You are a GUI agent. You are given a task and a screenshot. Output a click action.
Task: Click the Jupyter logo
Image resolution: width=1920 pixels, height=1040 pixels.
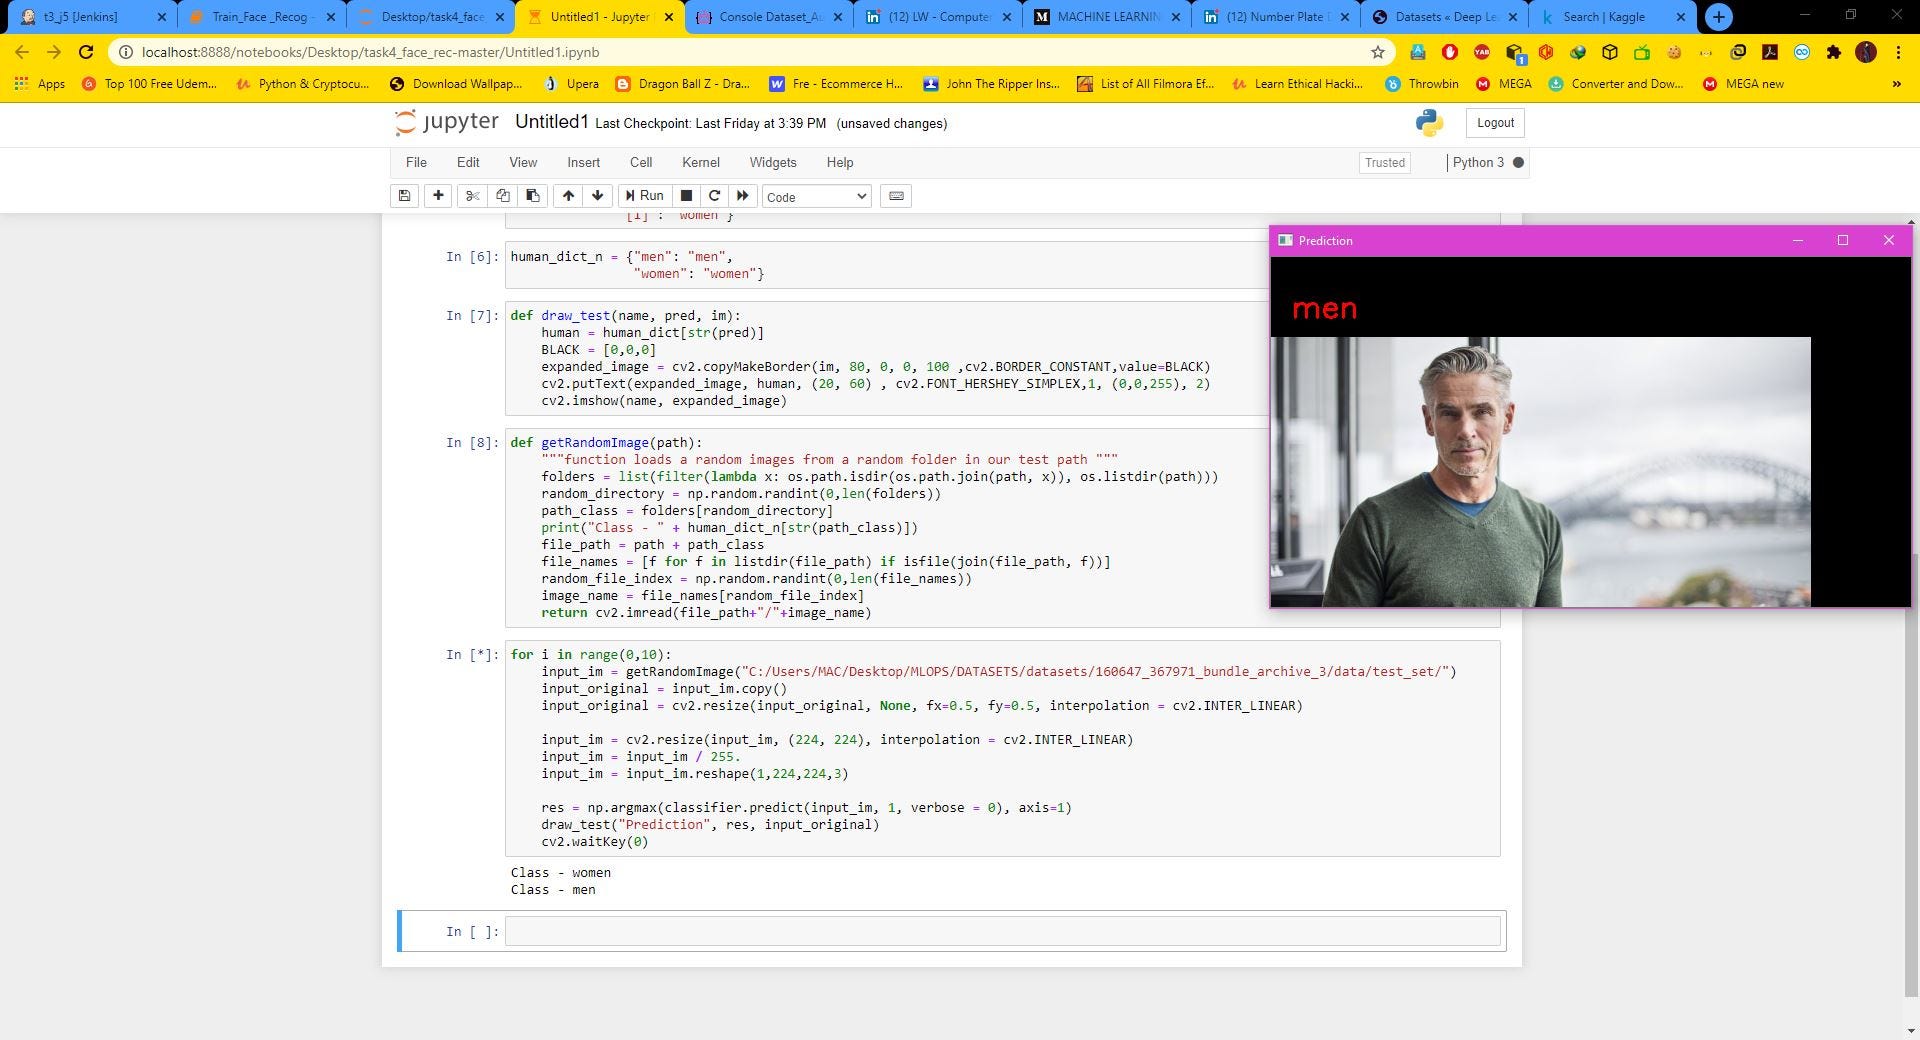point(447,122)
